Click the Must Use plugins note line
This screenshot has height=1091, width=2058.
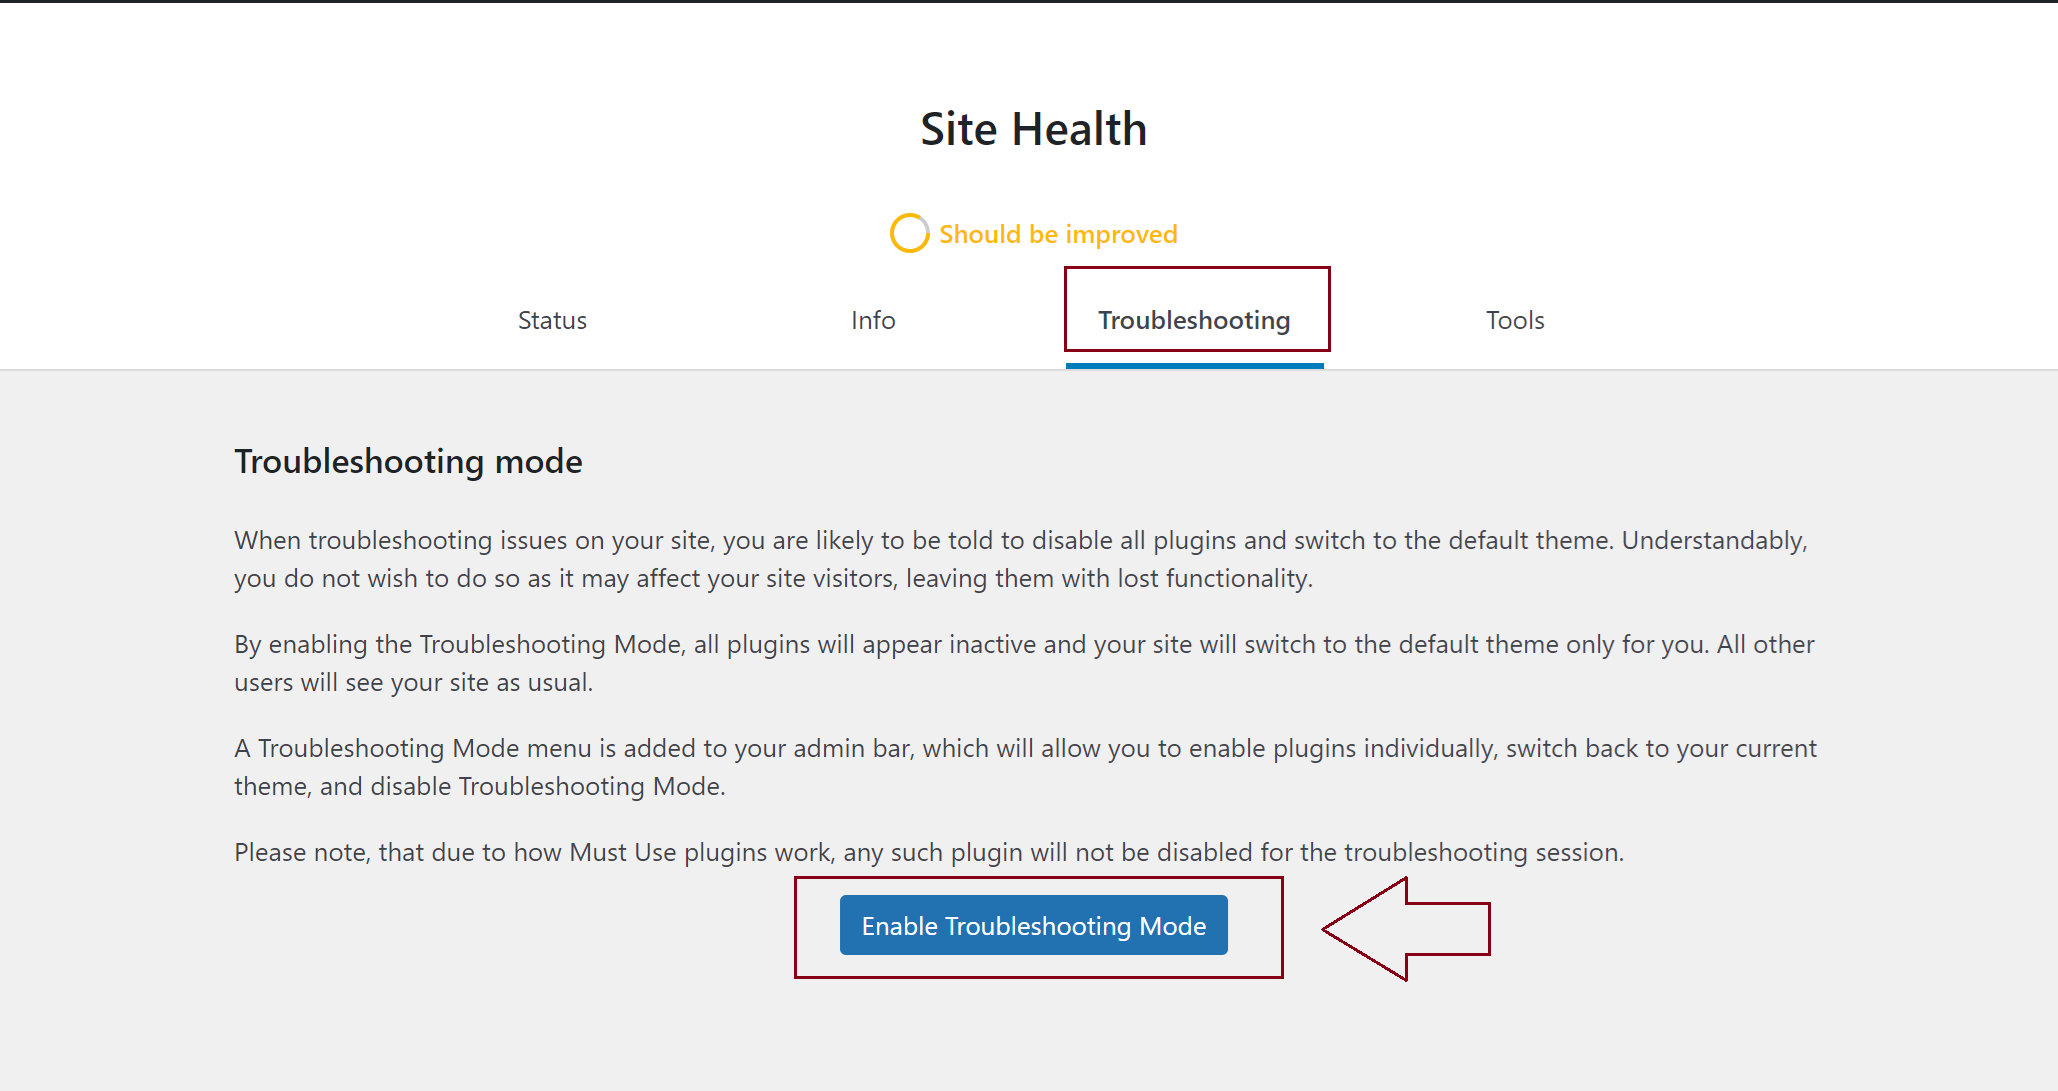pos(928,852)
